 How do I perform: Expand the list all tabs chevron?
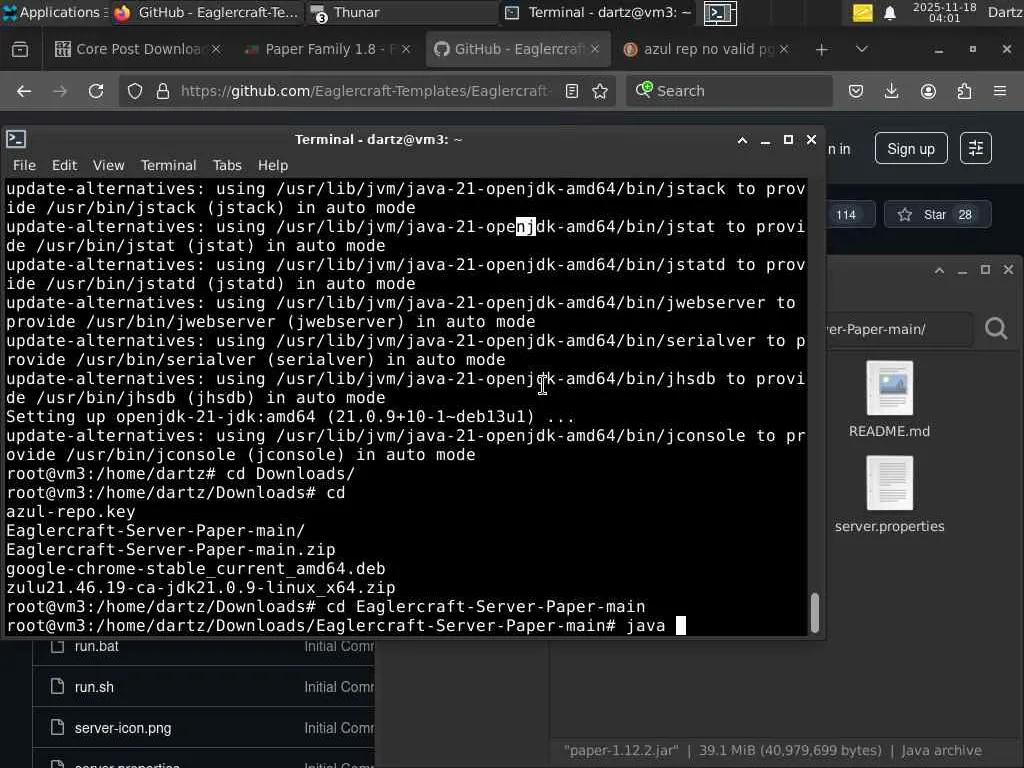861,49
